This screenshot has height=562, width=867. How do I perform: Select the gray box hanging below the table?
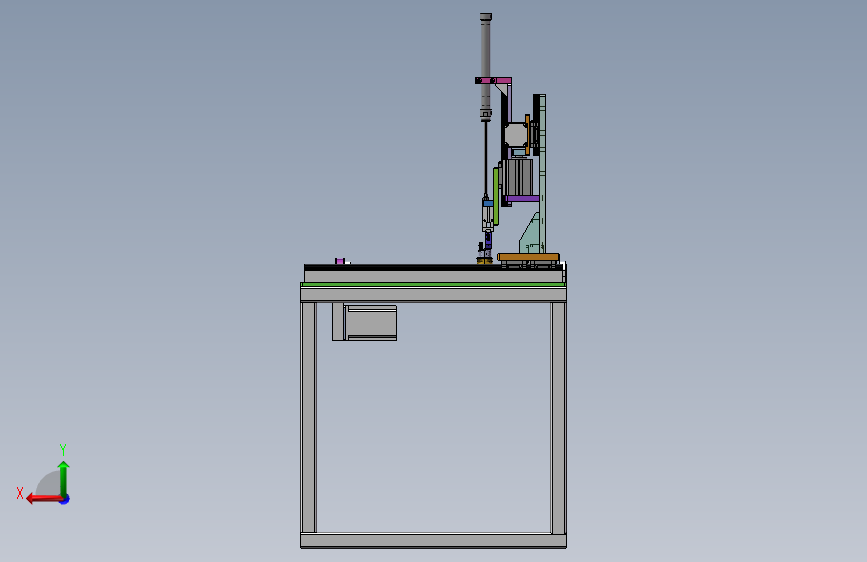pos(365,322)
